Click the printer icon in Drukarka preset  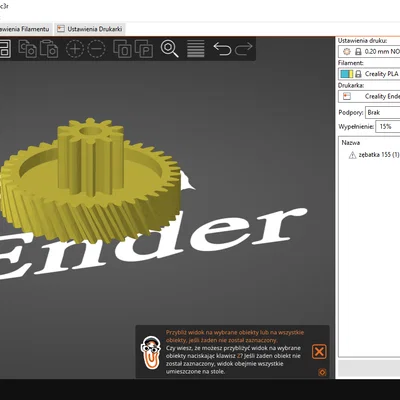coord(347,96)
